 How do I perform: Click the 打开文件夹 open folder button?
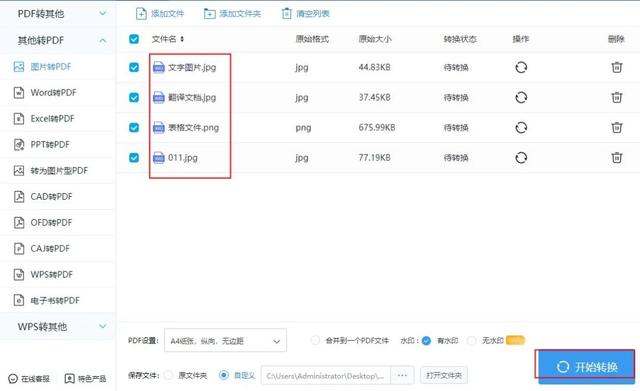click(x=444, y=375)
